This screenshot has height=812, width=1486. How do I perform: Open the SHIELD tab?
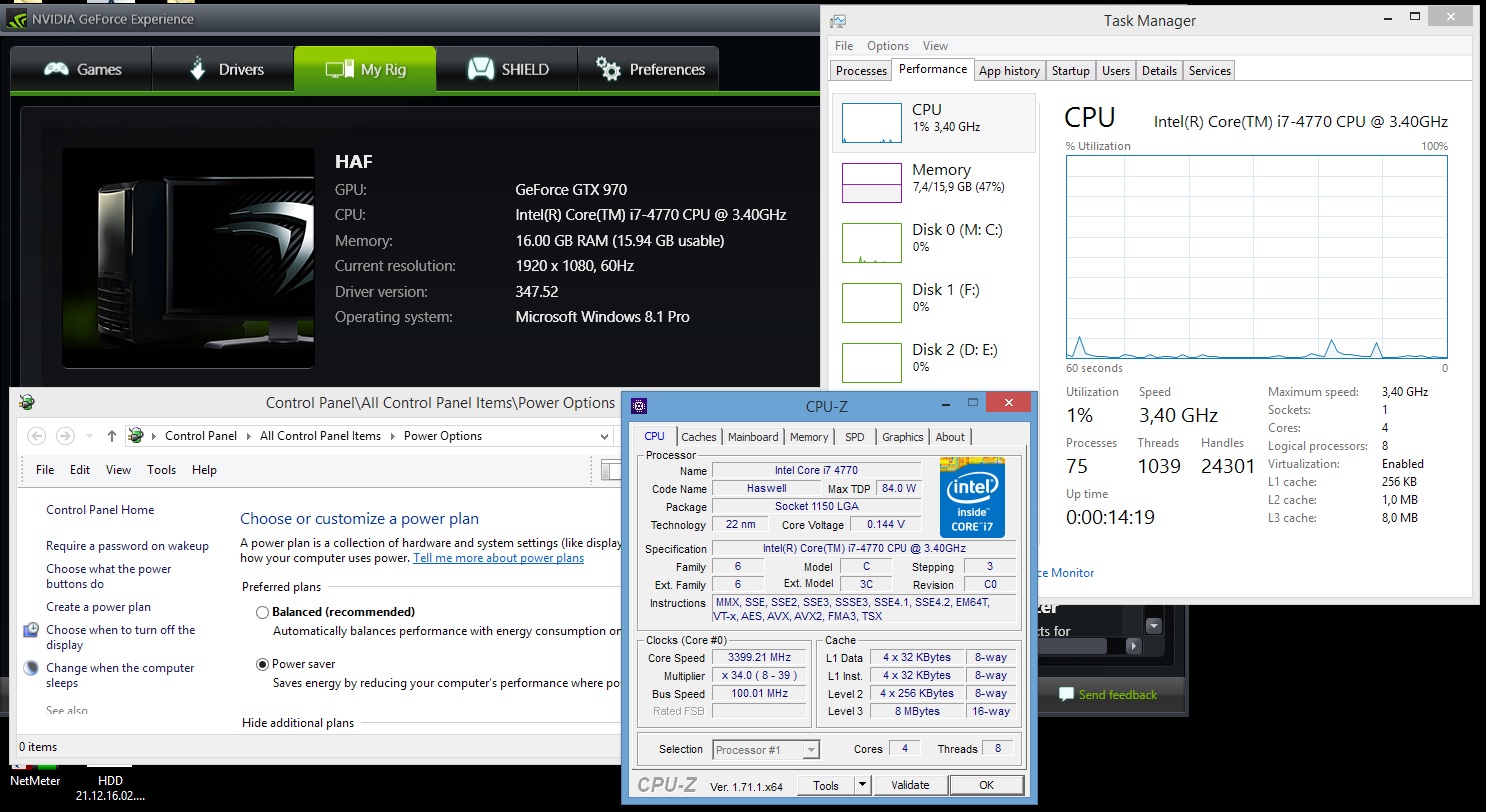click(x=507, y=70)
